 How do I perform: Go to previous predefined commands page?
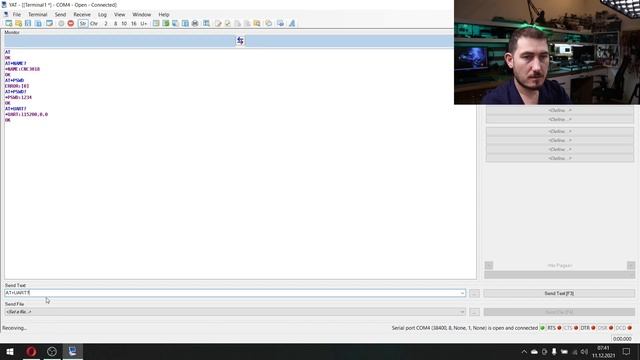tap(489, 265)
